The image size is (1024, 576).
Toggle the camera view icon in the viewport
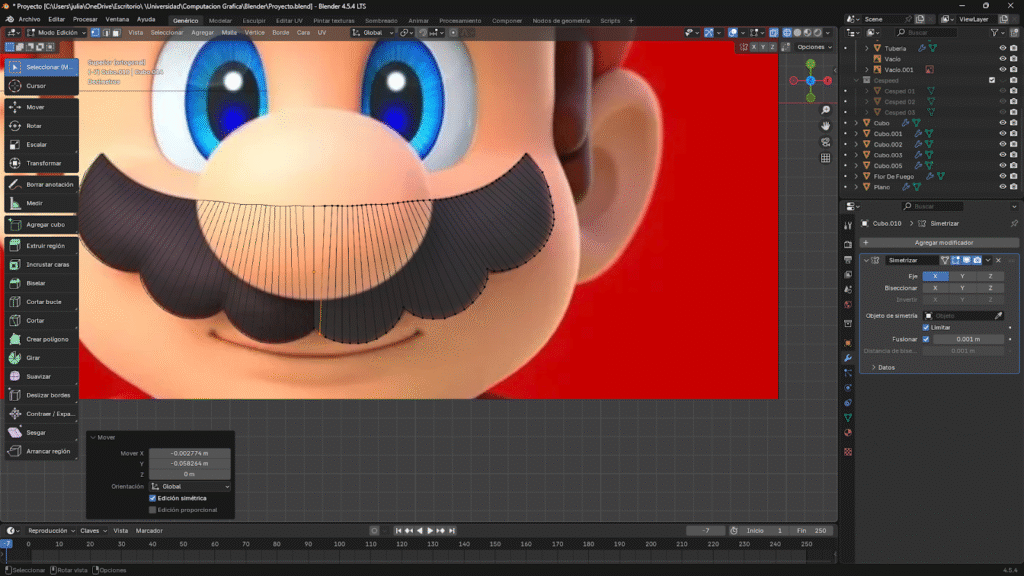pos(825,142)
